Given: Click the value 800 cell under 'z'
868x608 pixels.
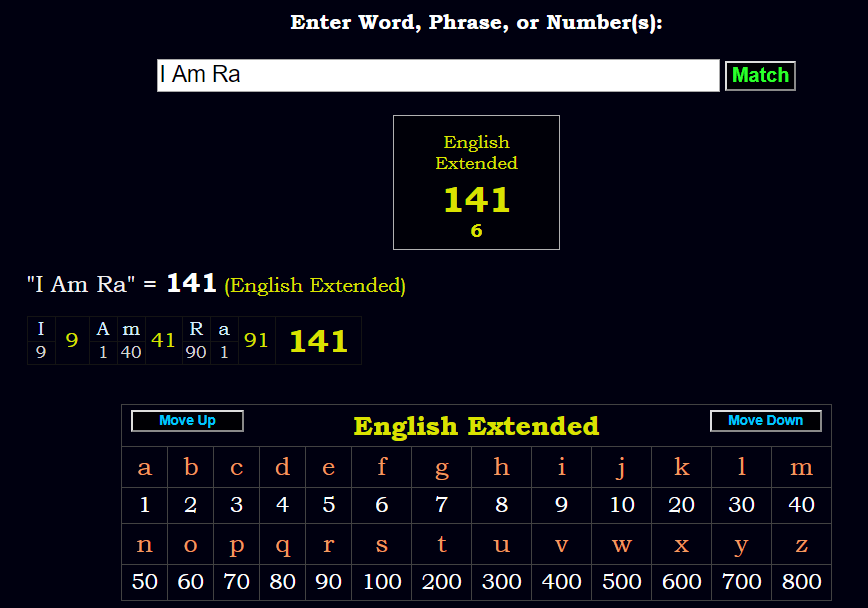Looking at the screenshot, I should pyautogui.click(x=801, y=582).
